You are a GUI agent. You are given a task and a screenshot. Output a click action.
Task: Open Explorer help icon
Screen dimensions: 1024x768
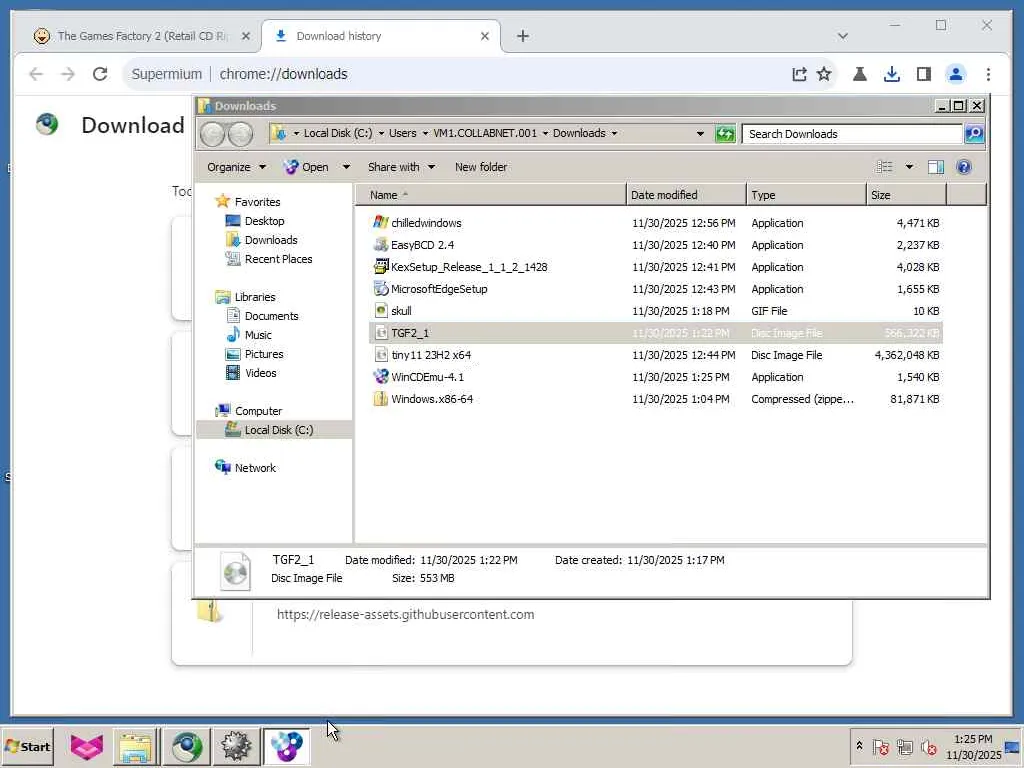point(963,167)
